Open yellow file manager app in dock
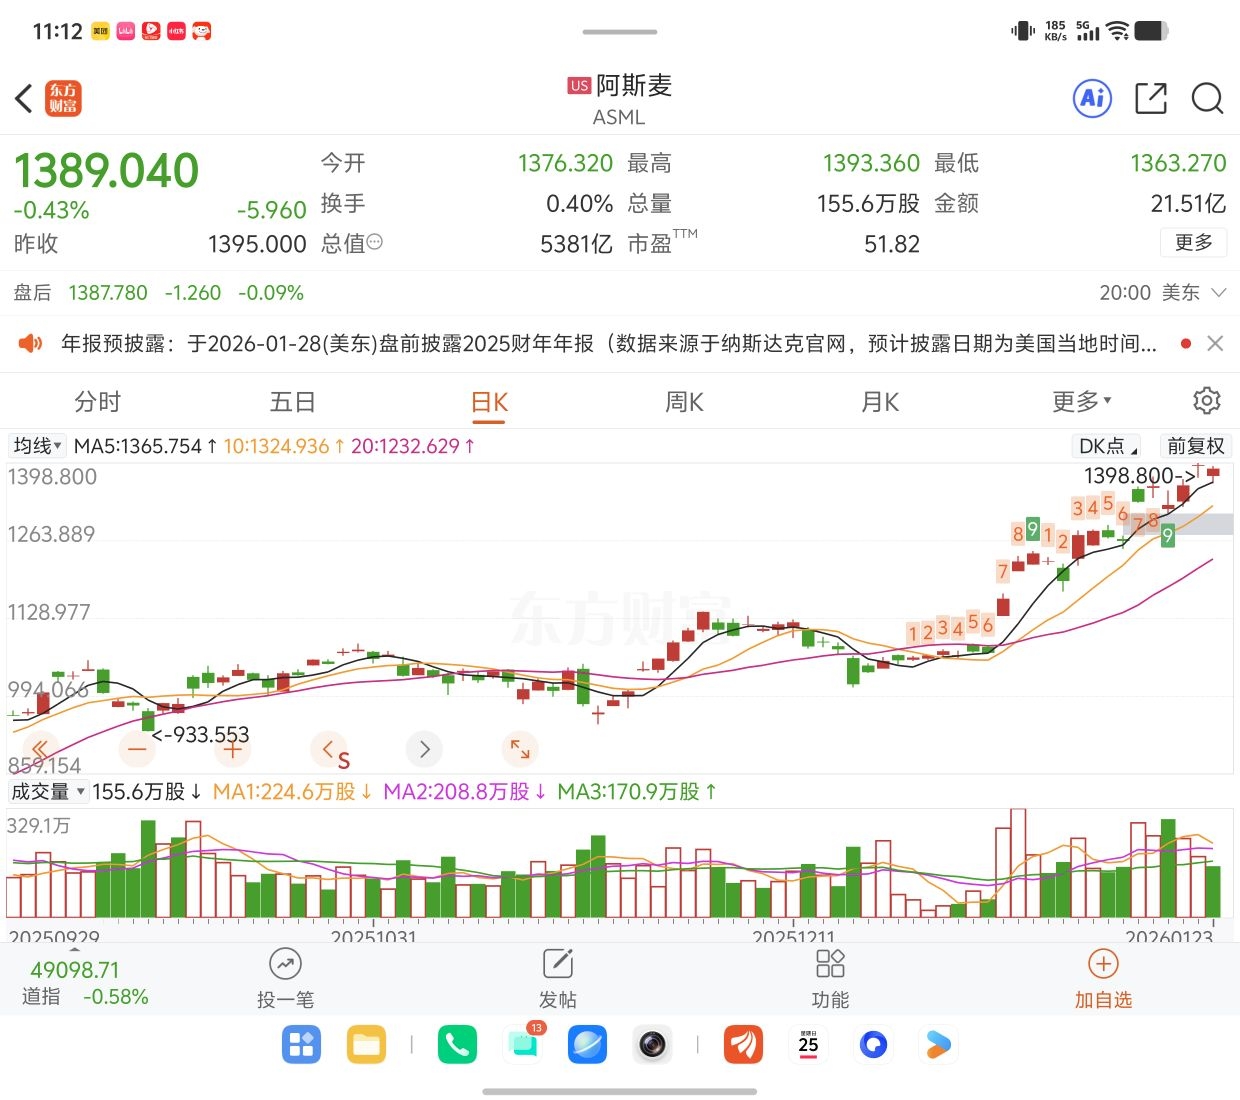The width and height of the screenshot is (1240, 1100). [x=366, y=1045]
